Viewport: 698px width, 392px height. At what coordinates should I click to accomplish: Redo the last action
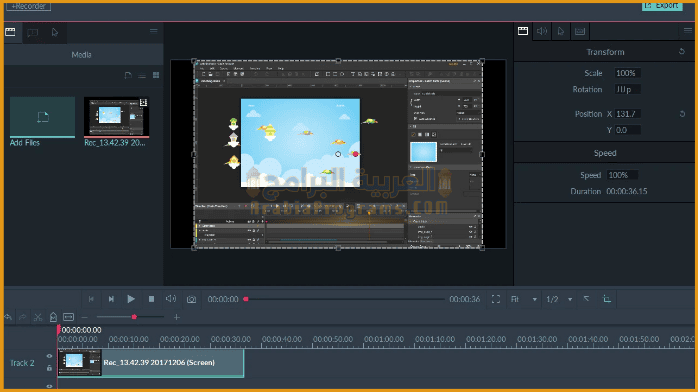tap(23, 317)
